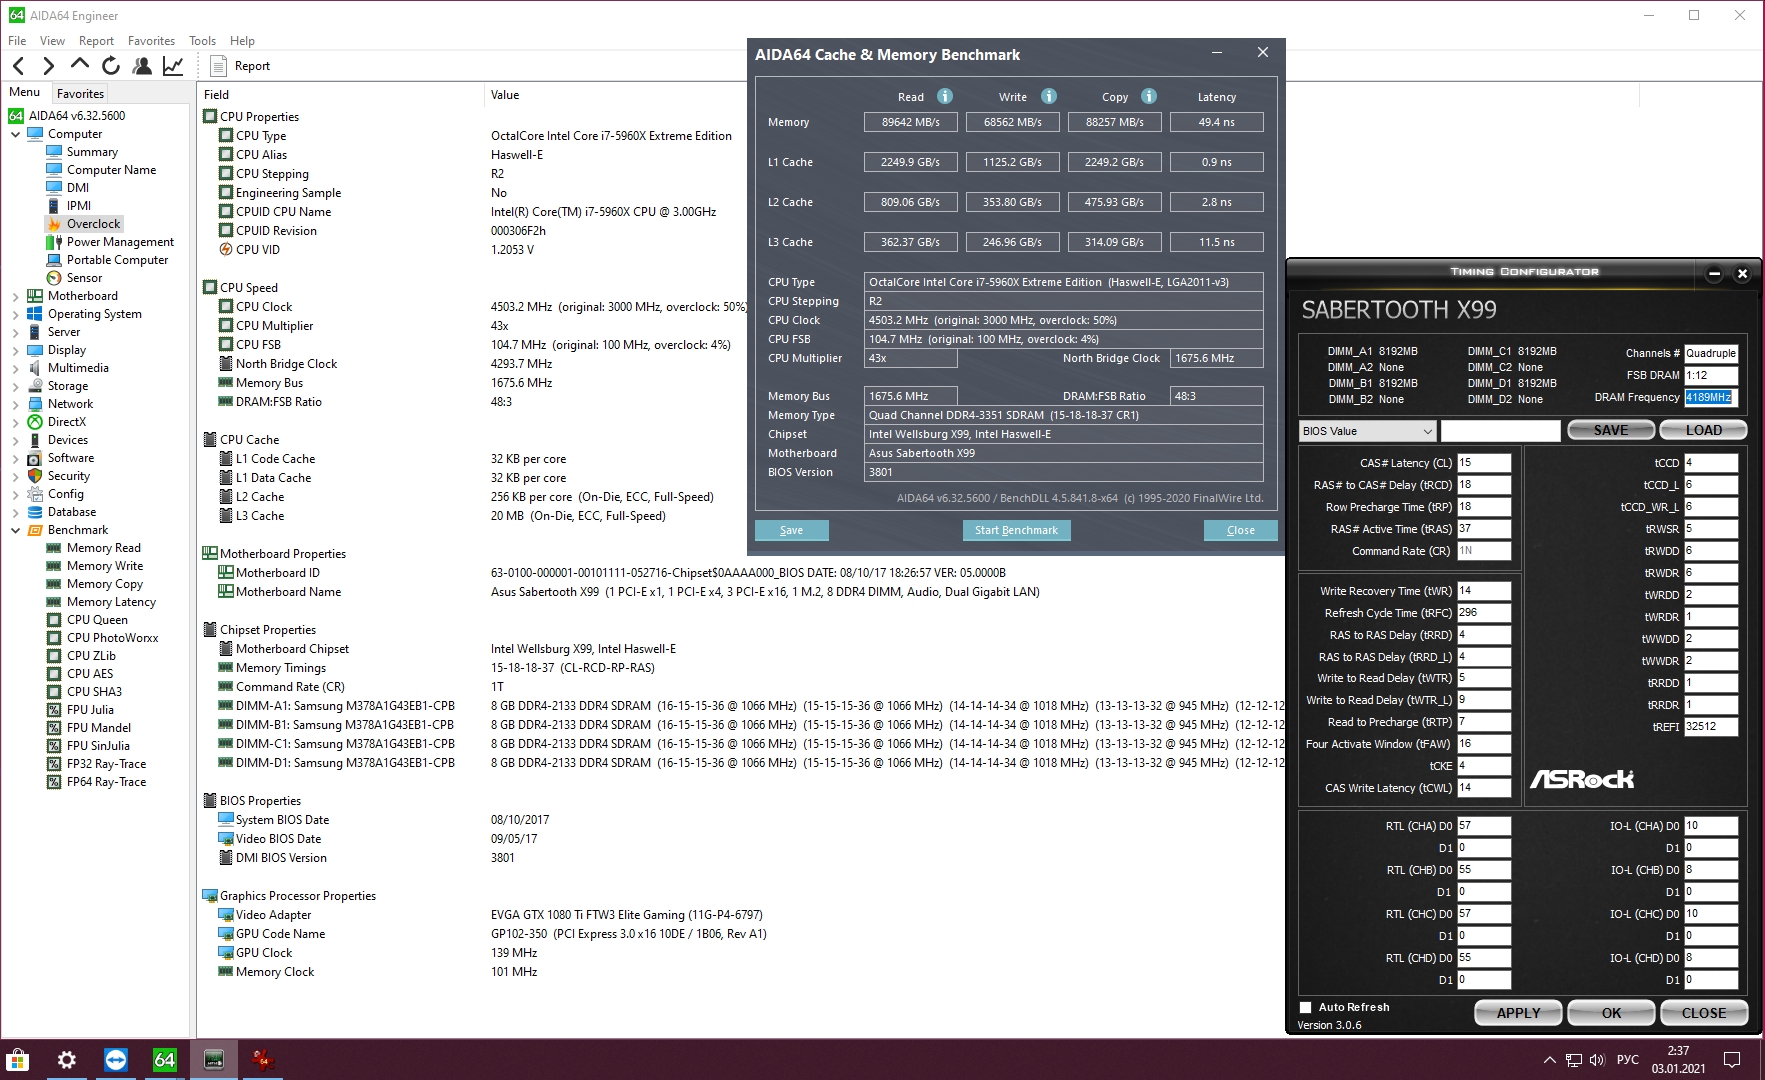Viewport: 1765px width, 1080px height.
Task: Open Settings gear on the taskbar
Action: [x=67, y=1060]
